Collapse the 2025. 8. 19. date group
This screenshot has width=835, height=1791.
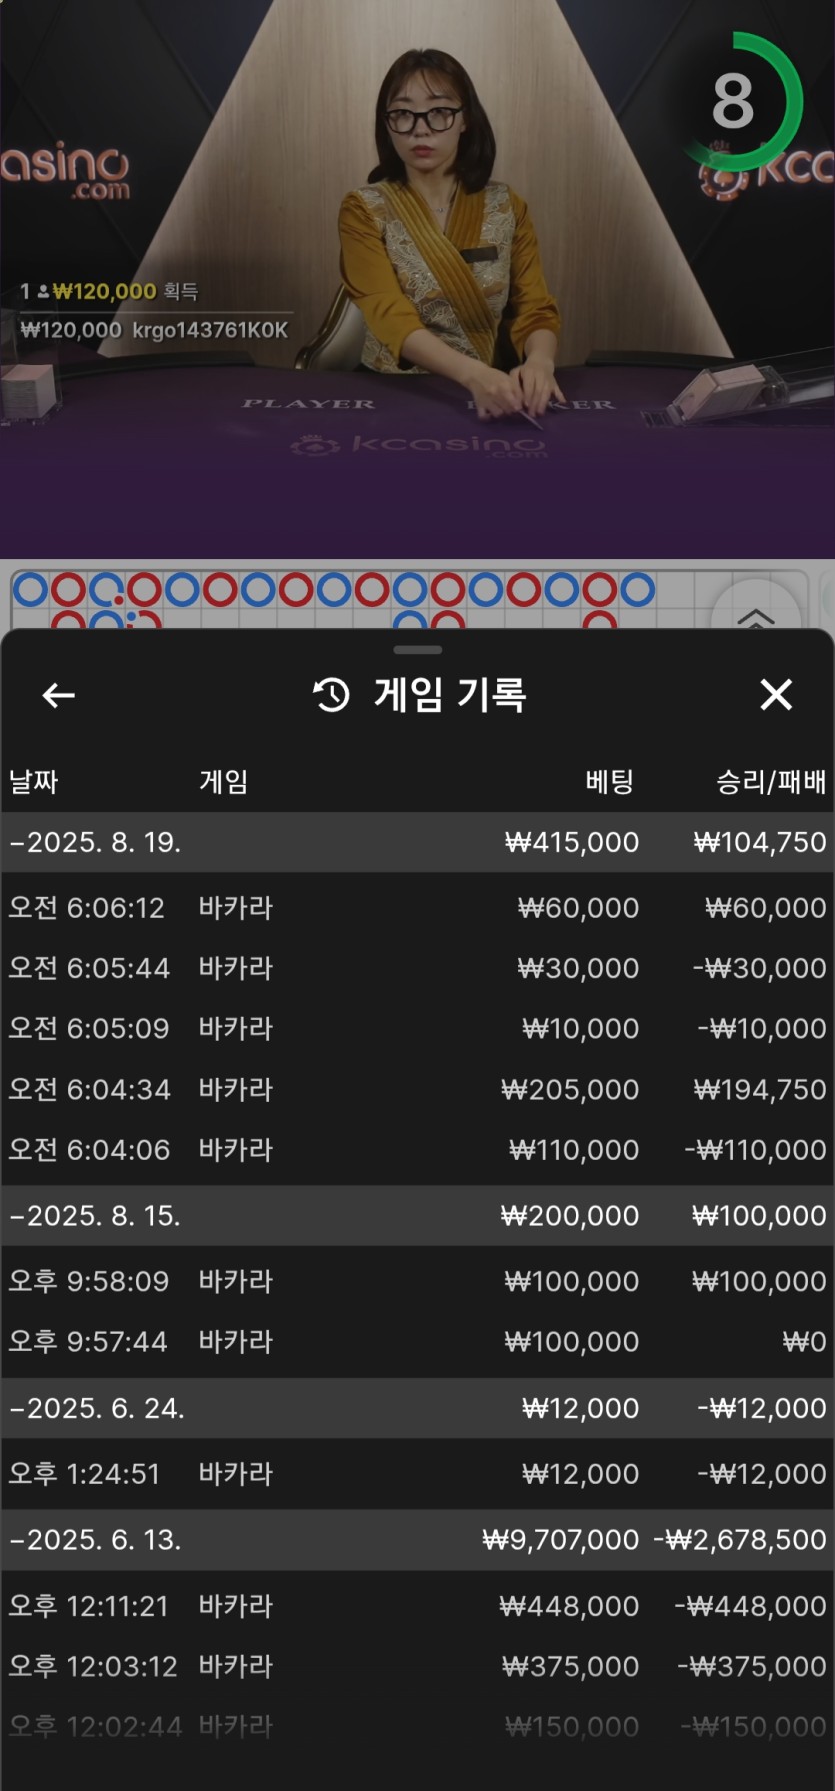pos(96,842)
